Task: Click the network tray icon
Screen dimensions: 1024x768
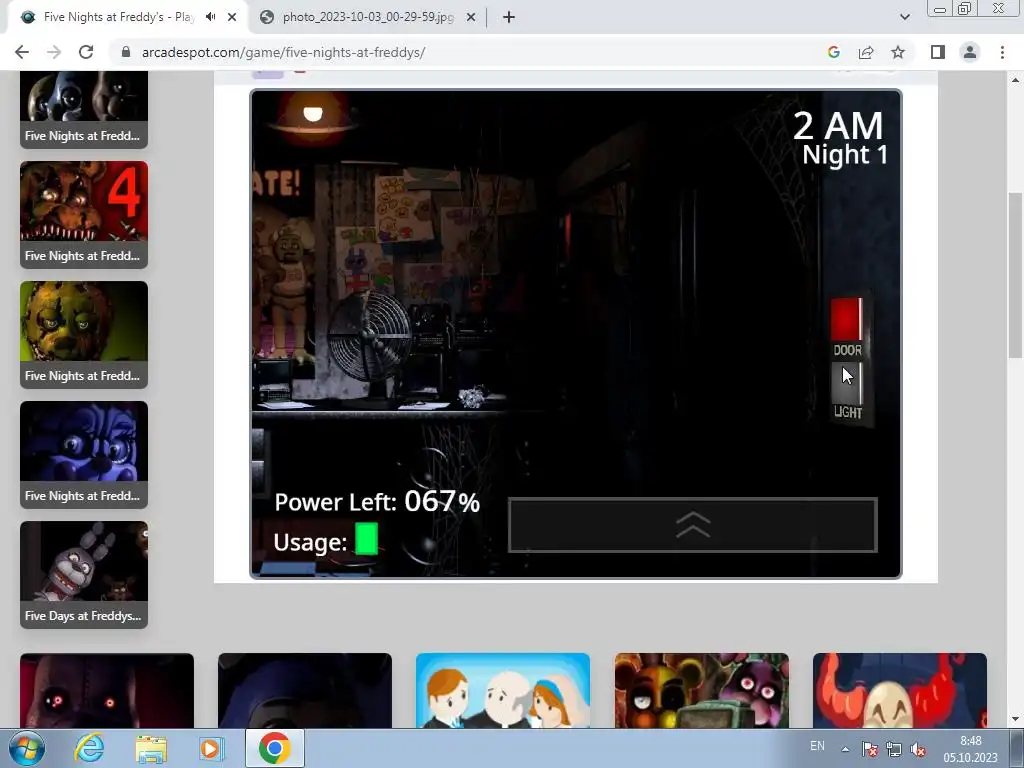Action: click(893, 749)
